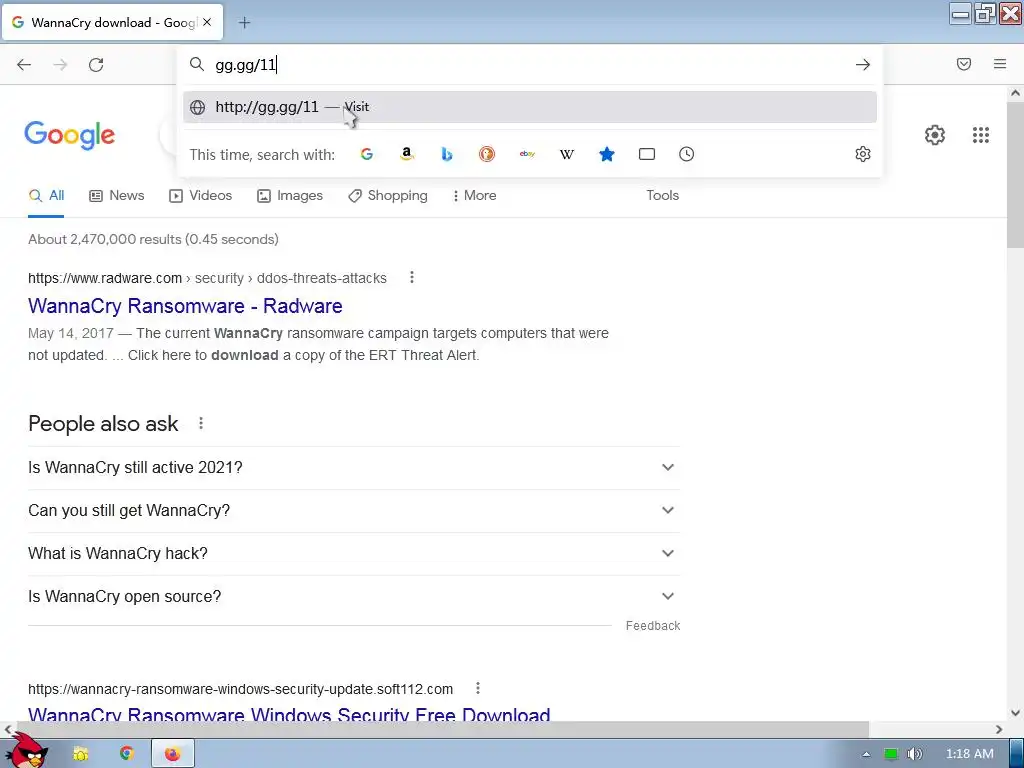Expand 'What is WannaCry hack?'
The width and height of the screenshot is (1024, 768).
pyautogui.click(x=354, y=554)
